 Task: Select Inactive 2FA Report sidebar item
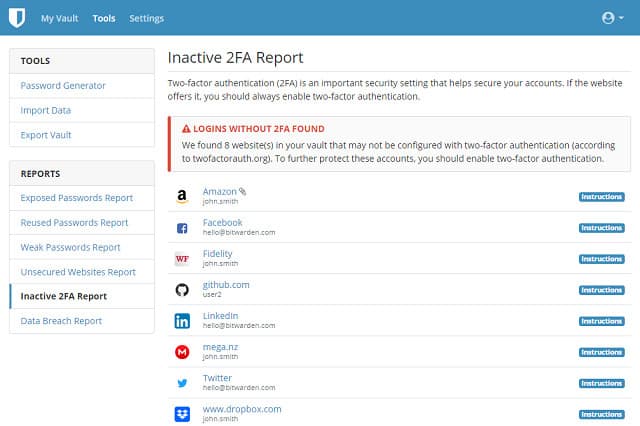pos(82,296)
